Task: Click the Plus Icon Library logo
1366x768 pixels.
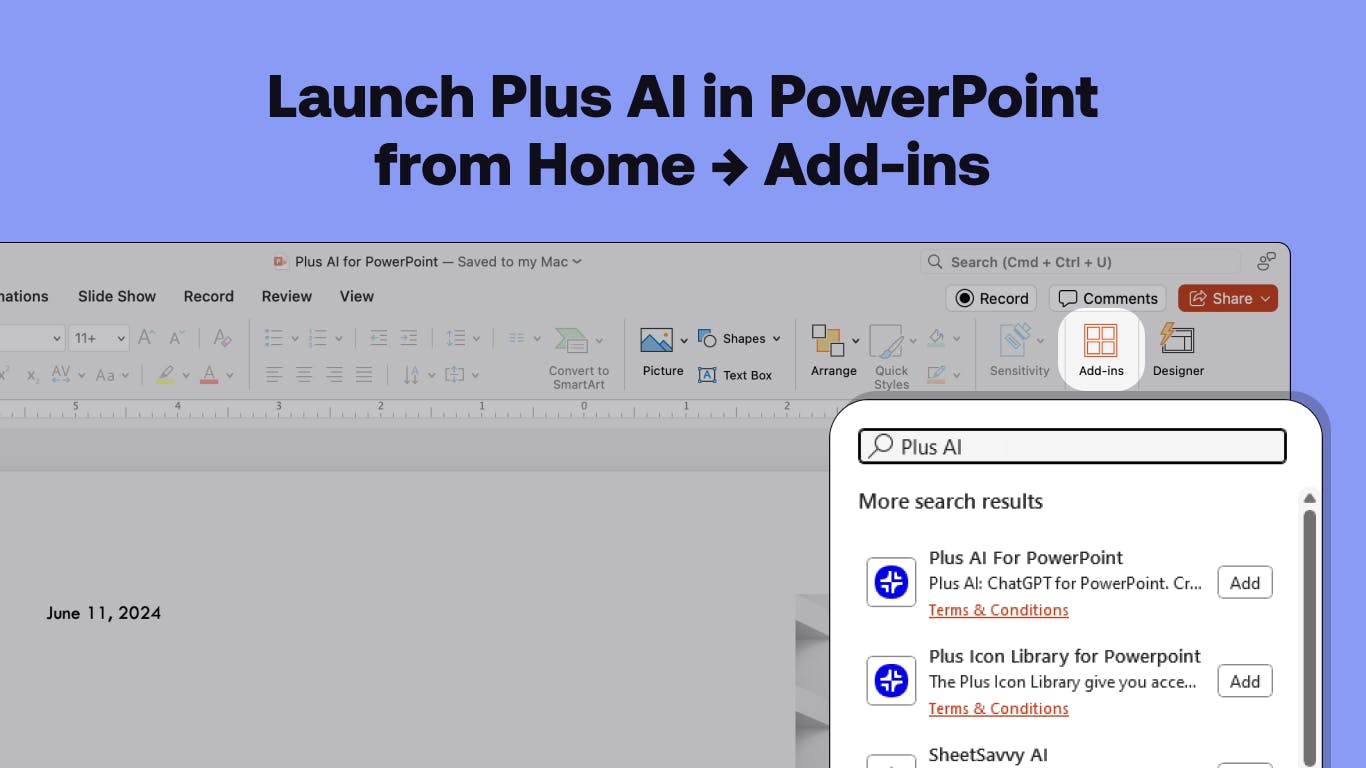Action: point(891,681)
